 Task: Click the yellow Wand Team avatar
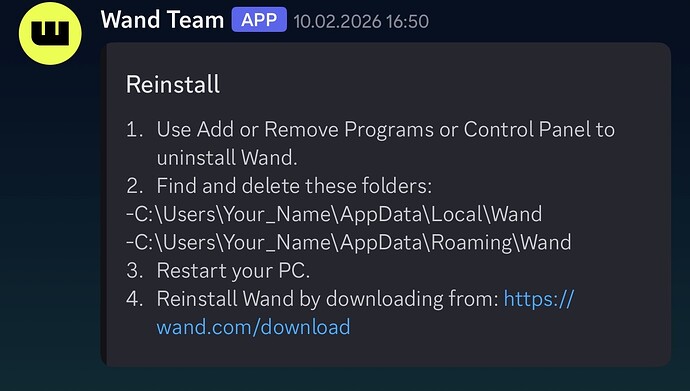[50, 33]
